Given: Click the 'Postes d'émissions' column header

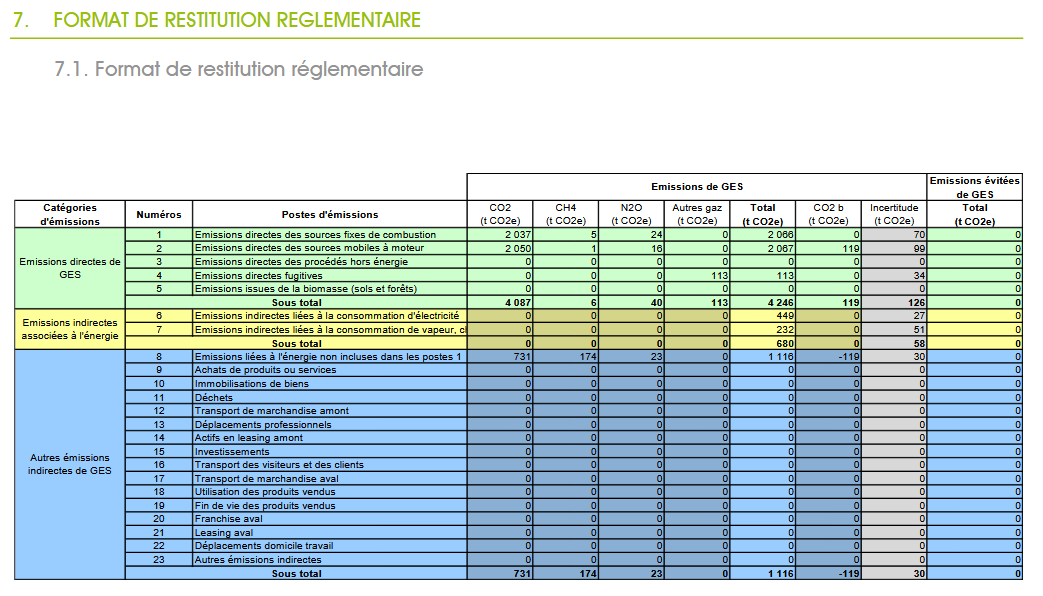Looking at the screenshot, I should point(330,214).
